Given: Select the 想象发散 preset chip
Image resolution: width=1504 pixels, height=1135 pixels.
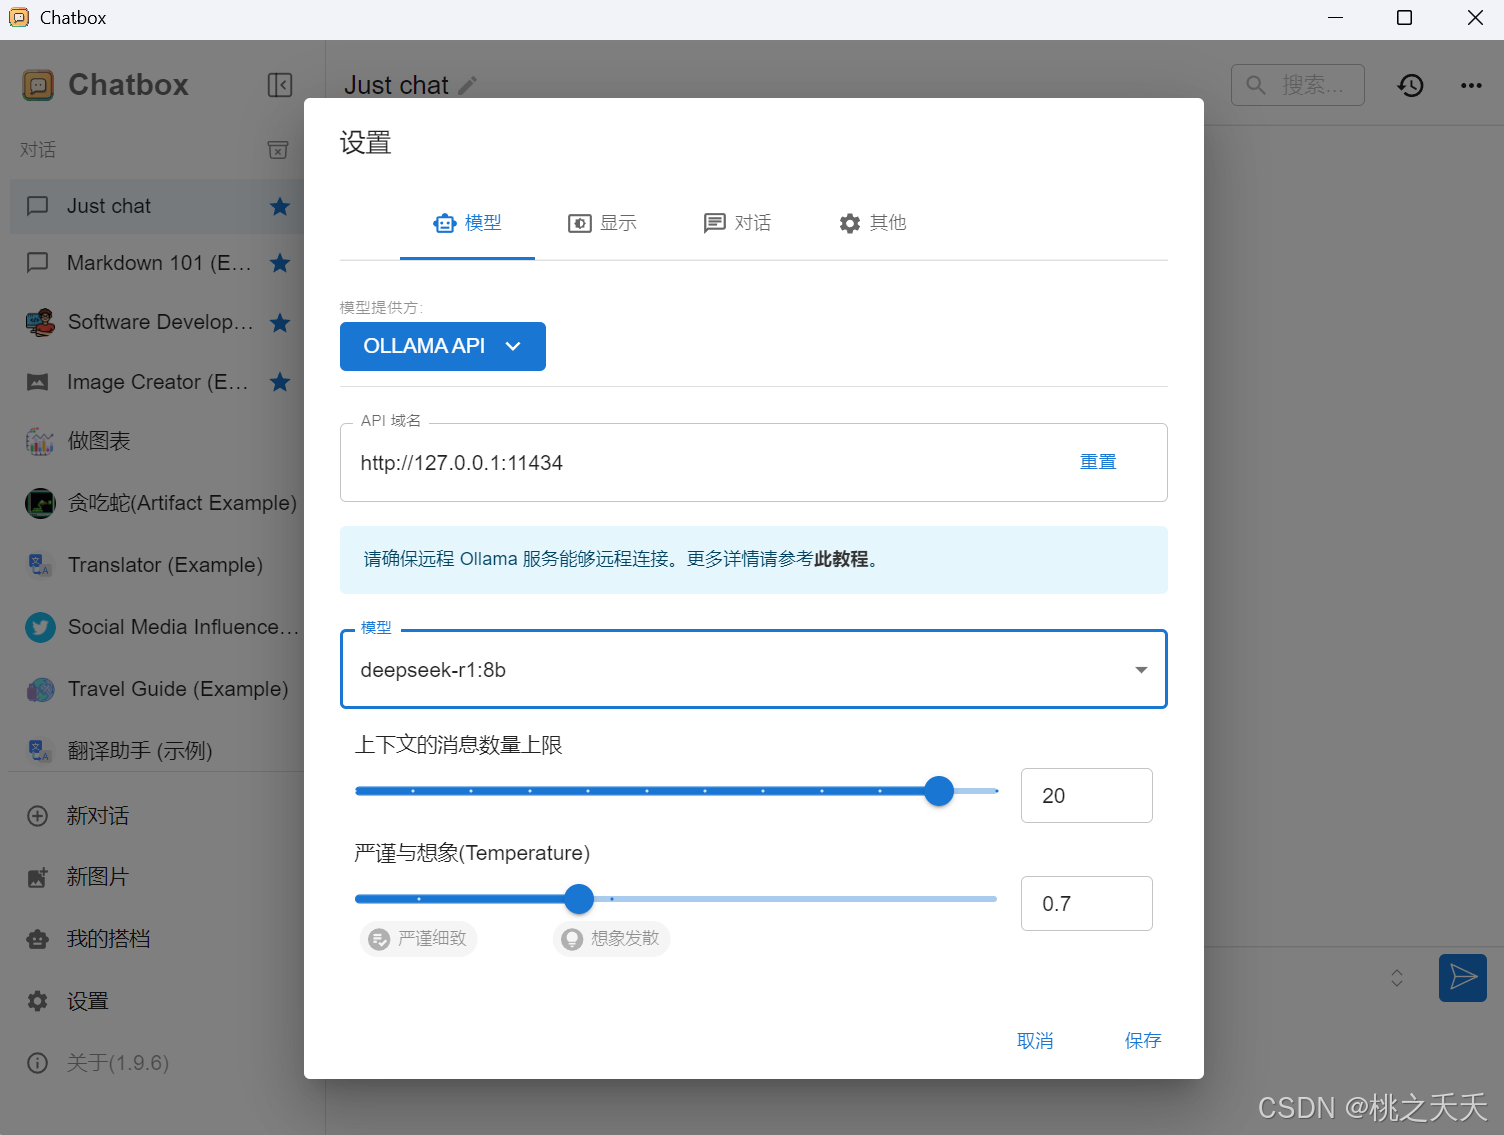Looking at the screenshot, I should tap(612, 939).
